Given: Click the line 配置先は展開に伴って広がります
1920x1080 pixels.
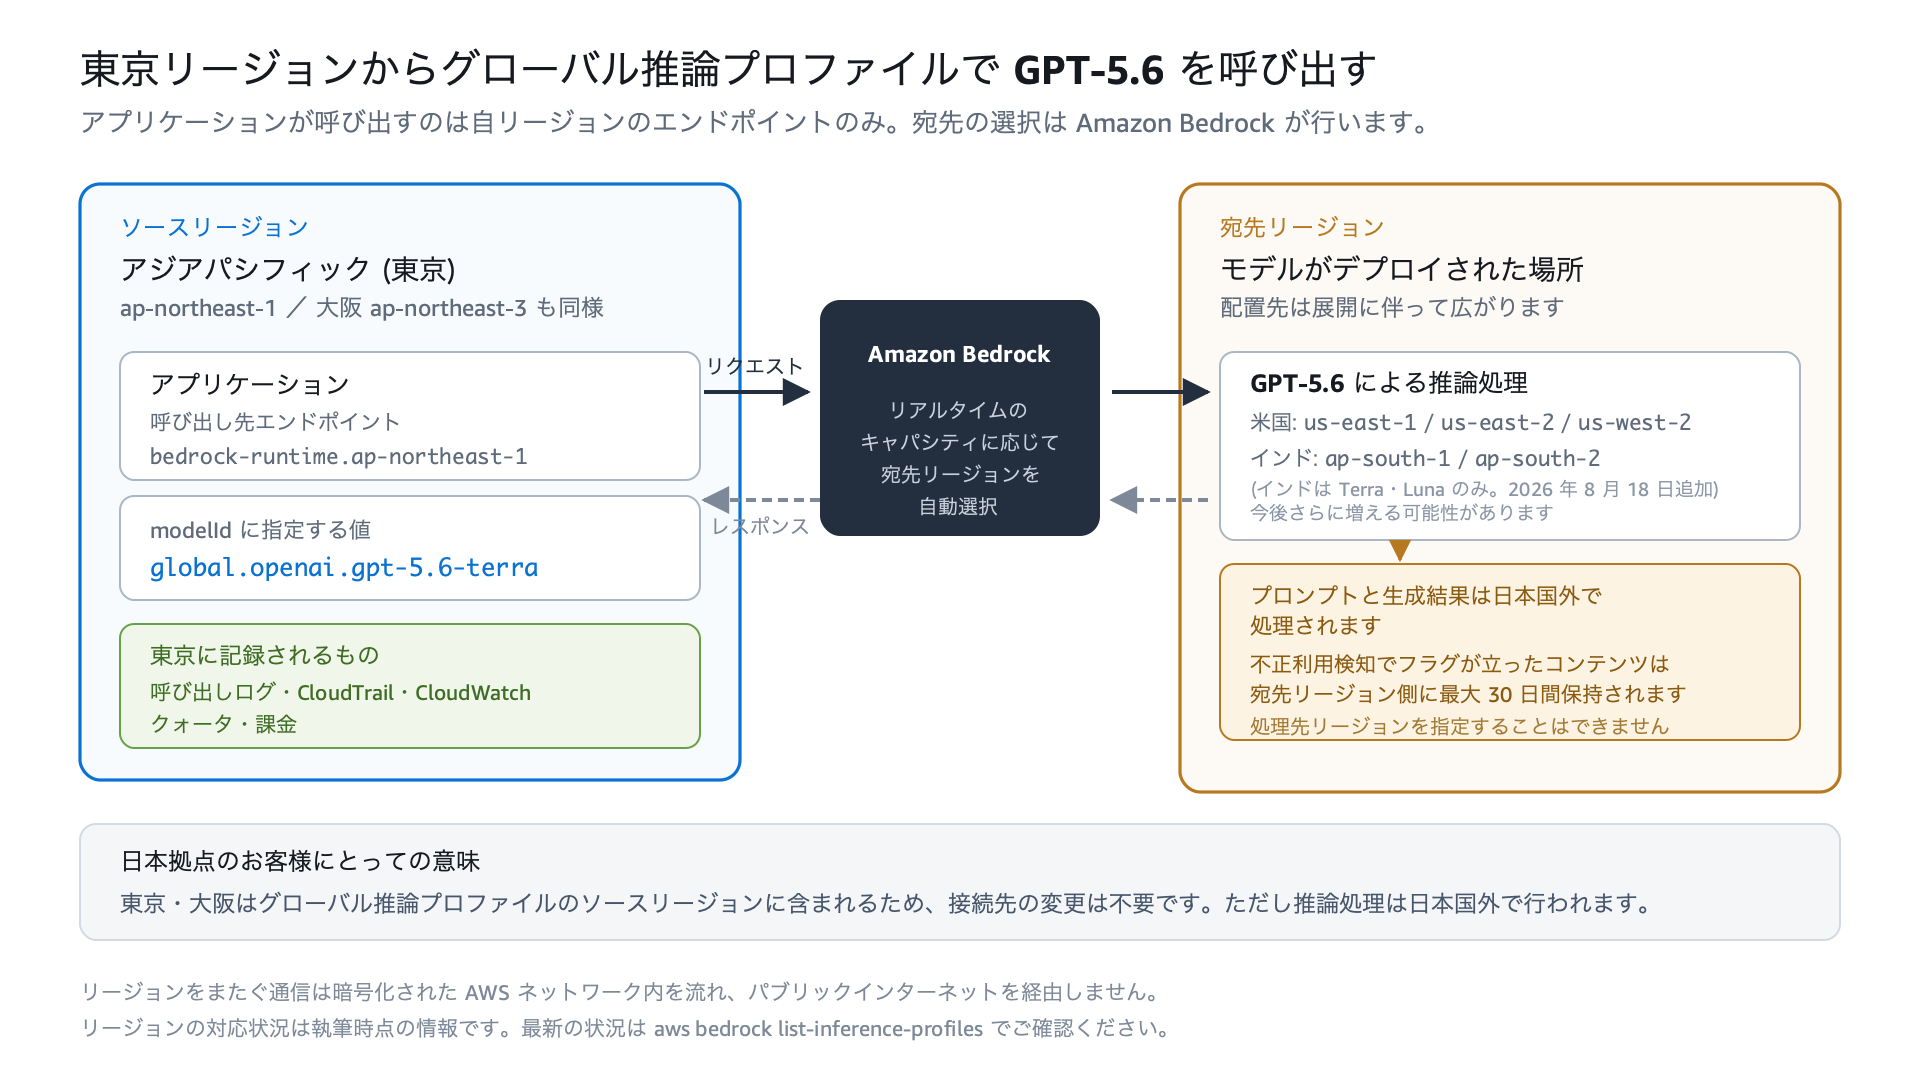Looking at the screenshot, I should pos(1392,308).
